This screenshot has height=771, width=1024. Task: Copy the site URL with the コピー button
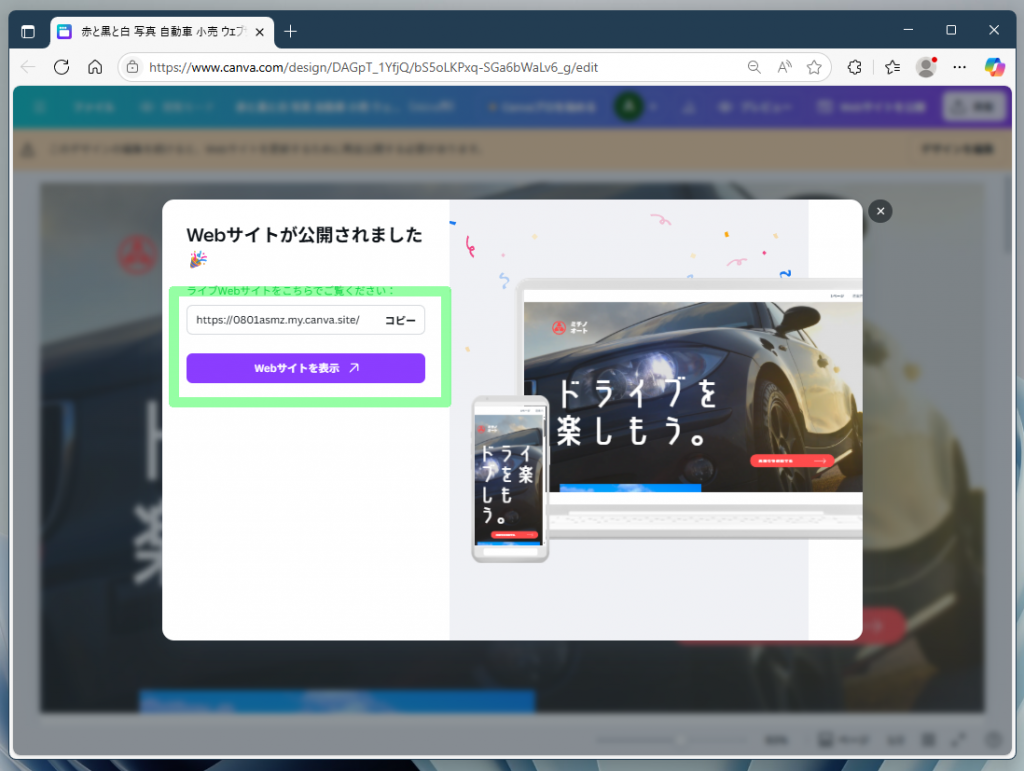point(399,320)
